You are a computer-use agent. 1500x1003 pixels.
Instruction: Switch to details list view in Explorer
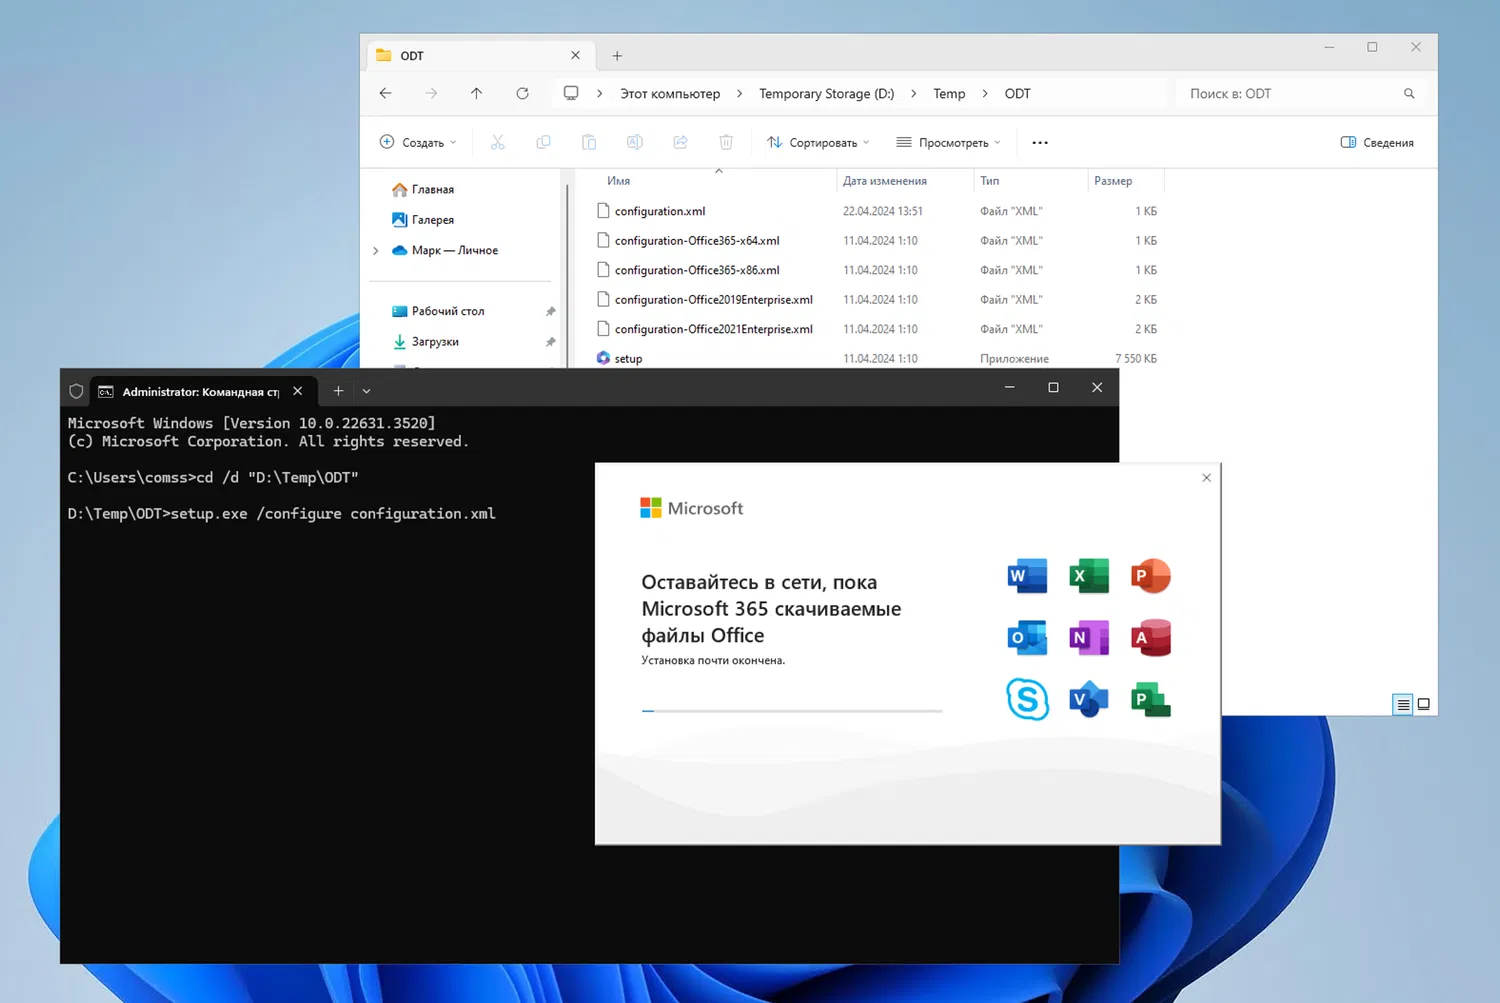[x=1403, y=704]
